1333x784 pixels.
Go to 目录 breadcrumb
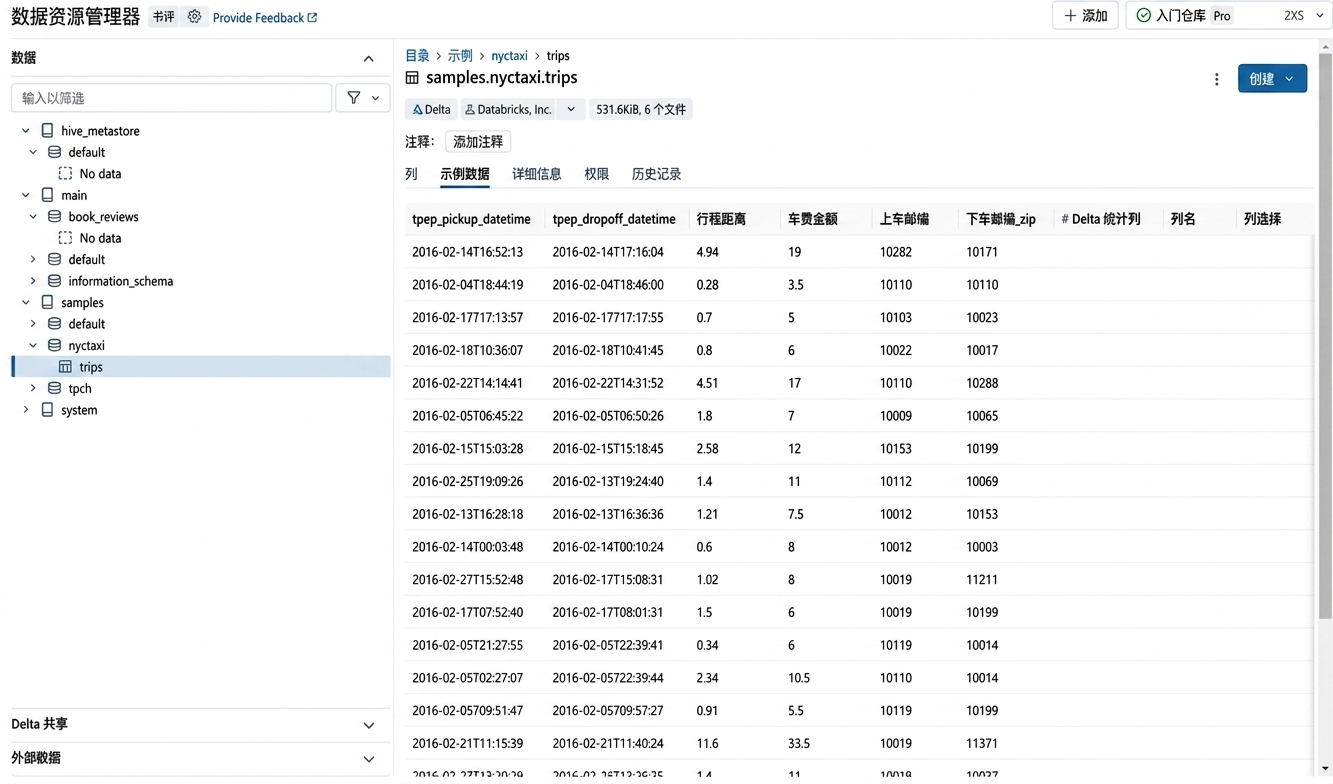(x=417, y=56)
